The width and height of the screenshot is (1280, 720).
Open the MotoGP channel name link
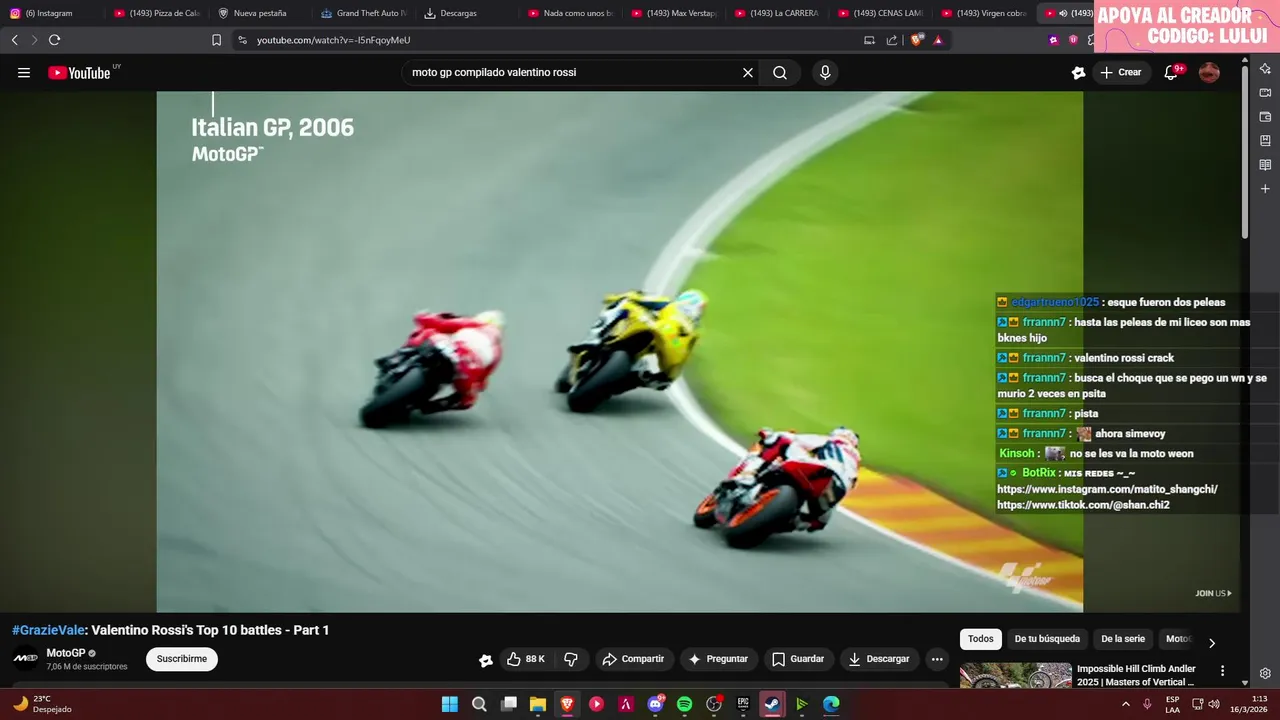click(x=66, y=653)
